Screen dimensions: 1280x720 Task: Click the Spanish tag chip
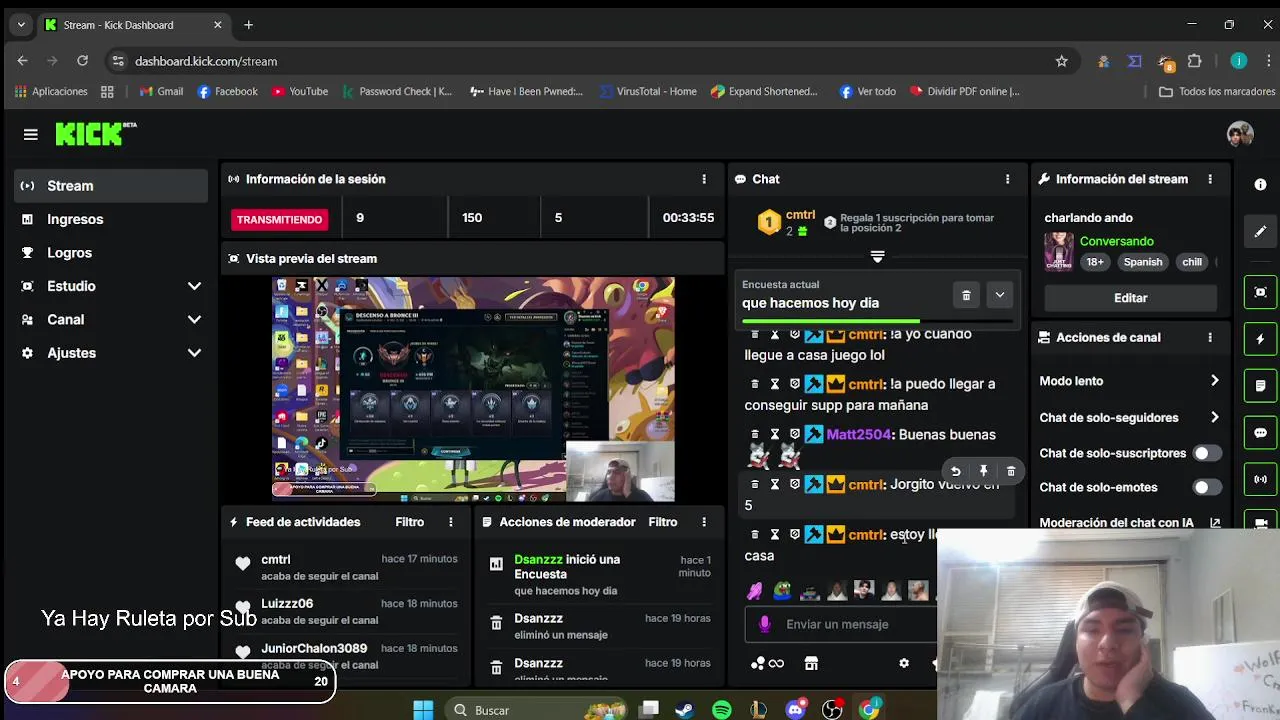(1143, 262)
